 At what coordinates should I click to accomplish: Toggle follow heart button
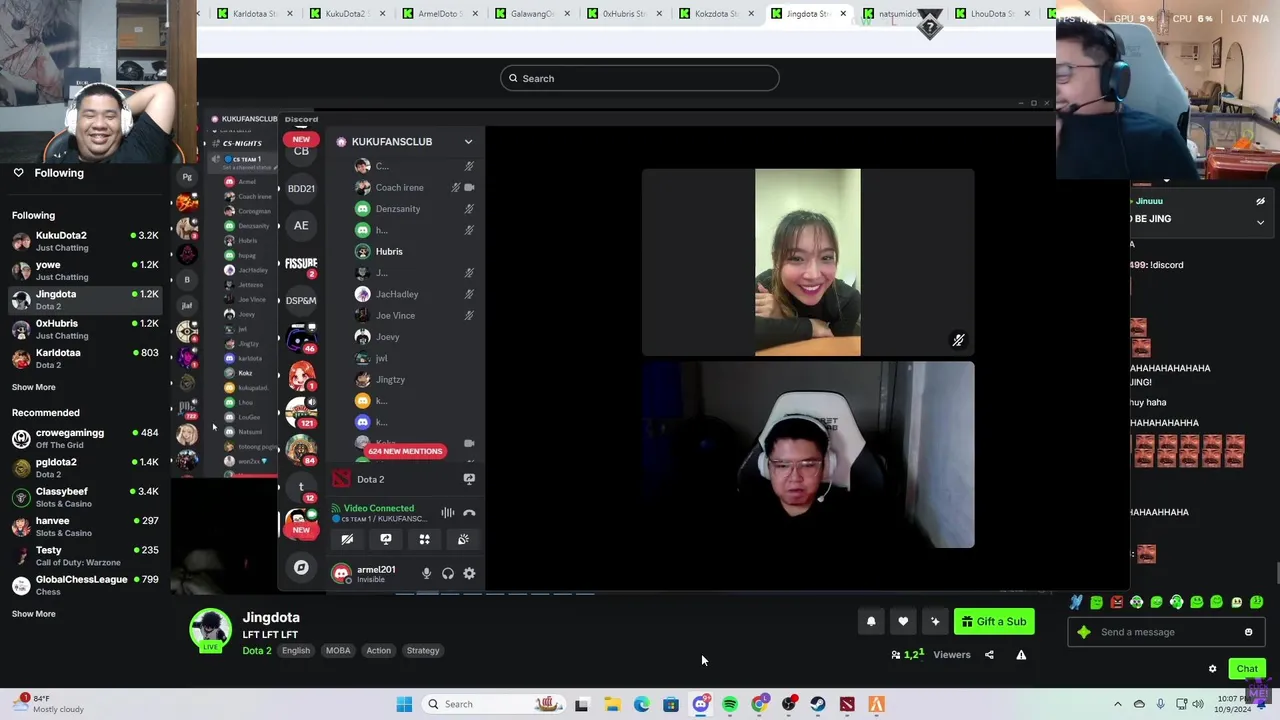tap(903, 622)
